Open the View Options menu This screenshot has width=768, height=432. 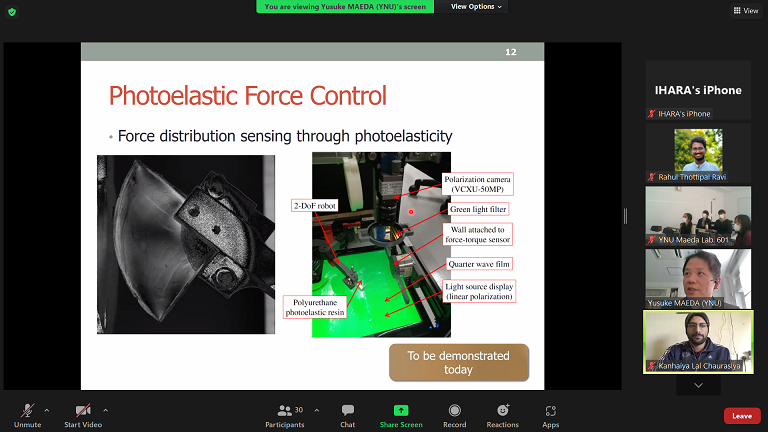tap(476, 7)
